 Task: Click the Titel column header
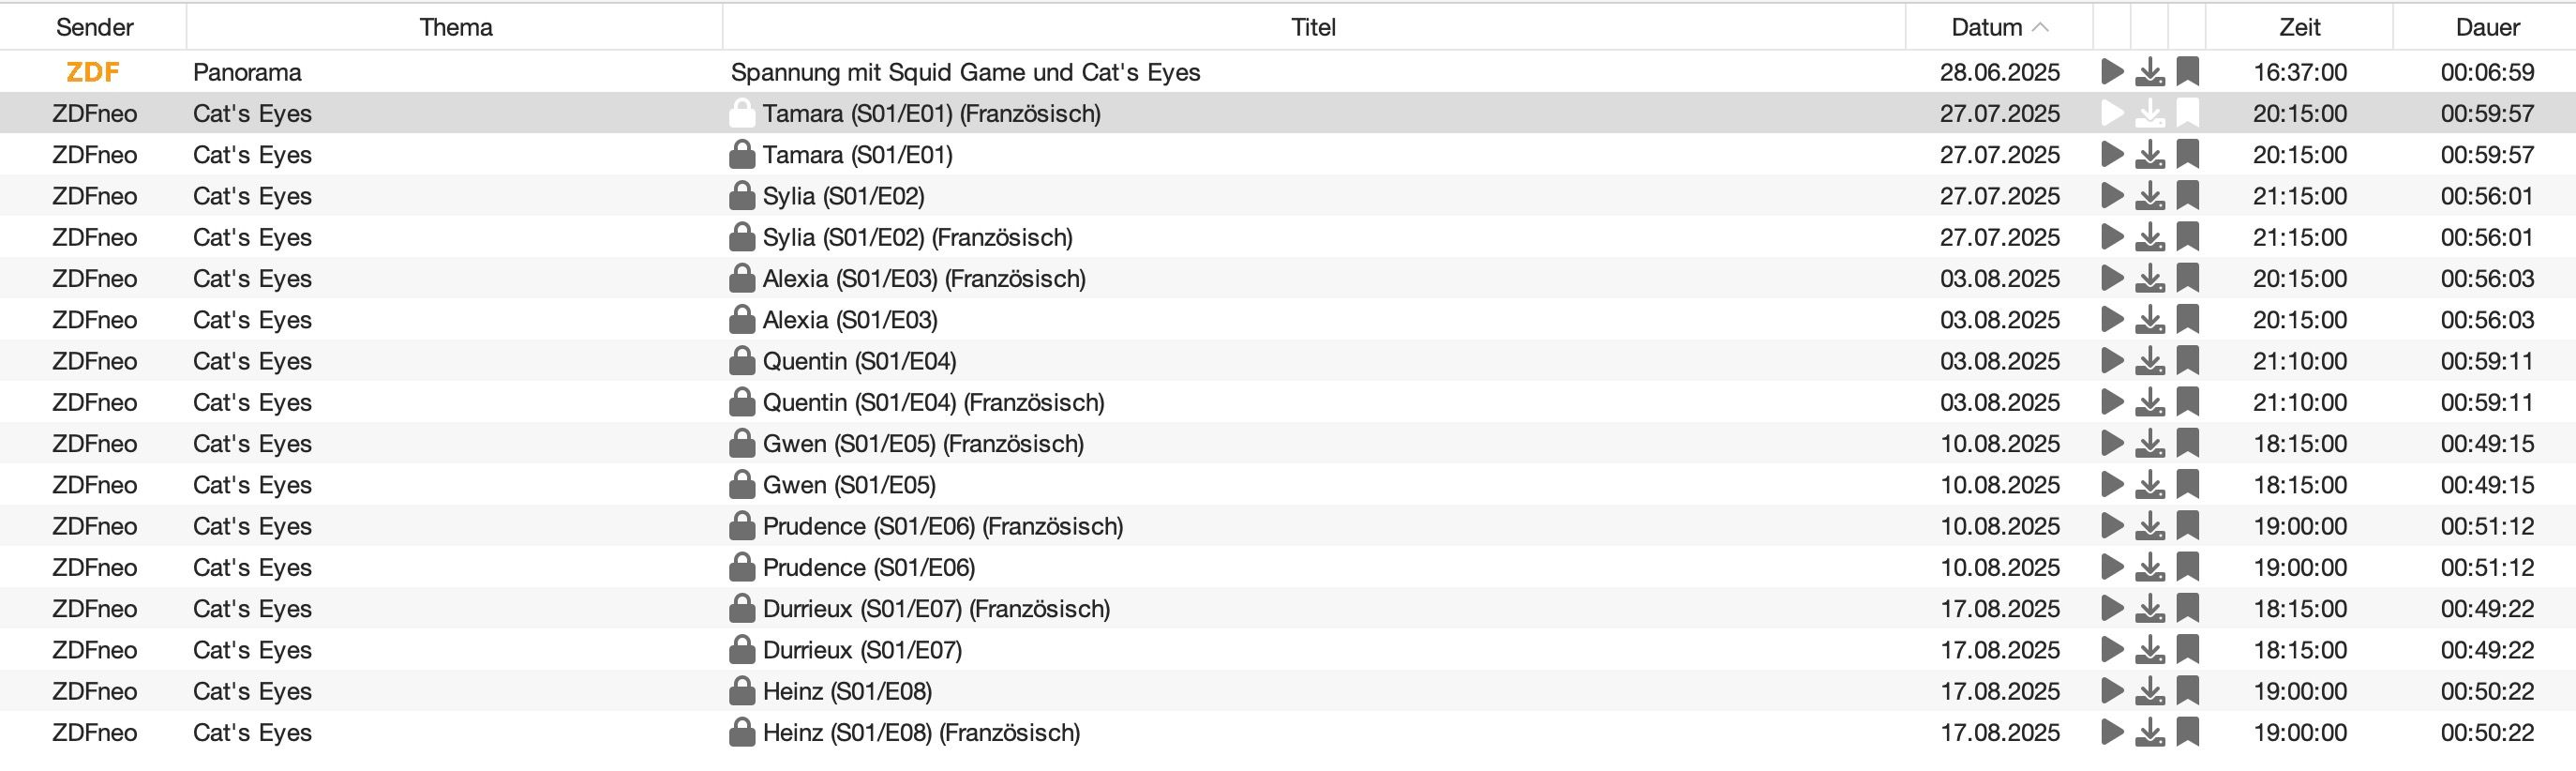click(x=1313, y=27)
